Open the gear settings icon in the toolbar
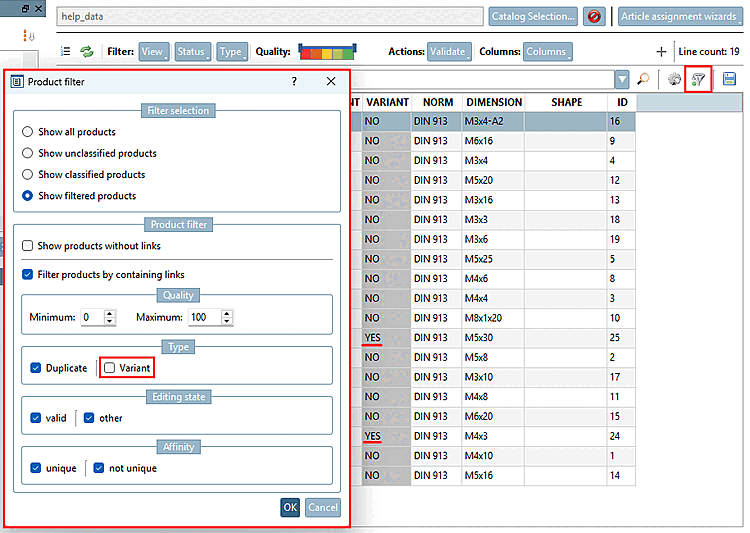 pos(674,79)
